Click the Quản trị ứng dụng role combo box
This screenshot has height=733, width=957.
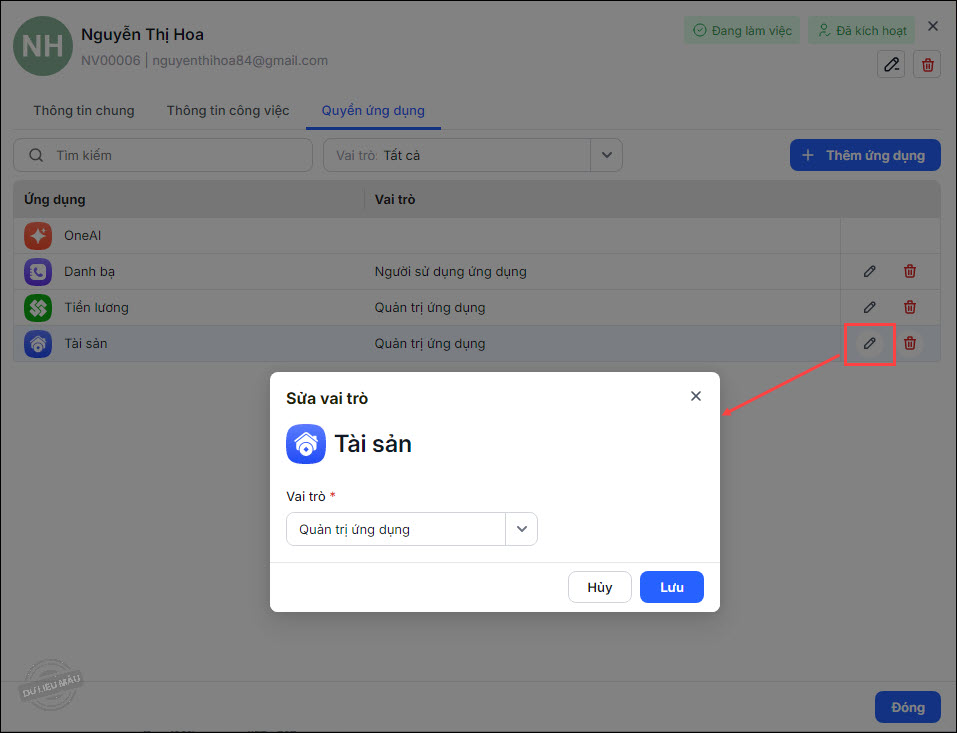(x=412, y=529)
